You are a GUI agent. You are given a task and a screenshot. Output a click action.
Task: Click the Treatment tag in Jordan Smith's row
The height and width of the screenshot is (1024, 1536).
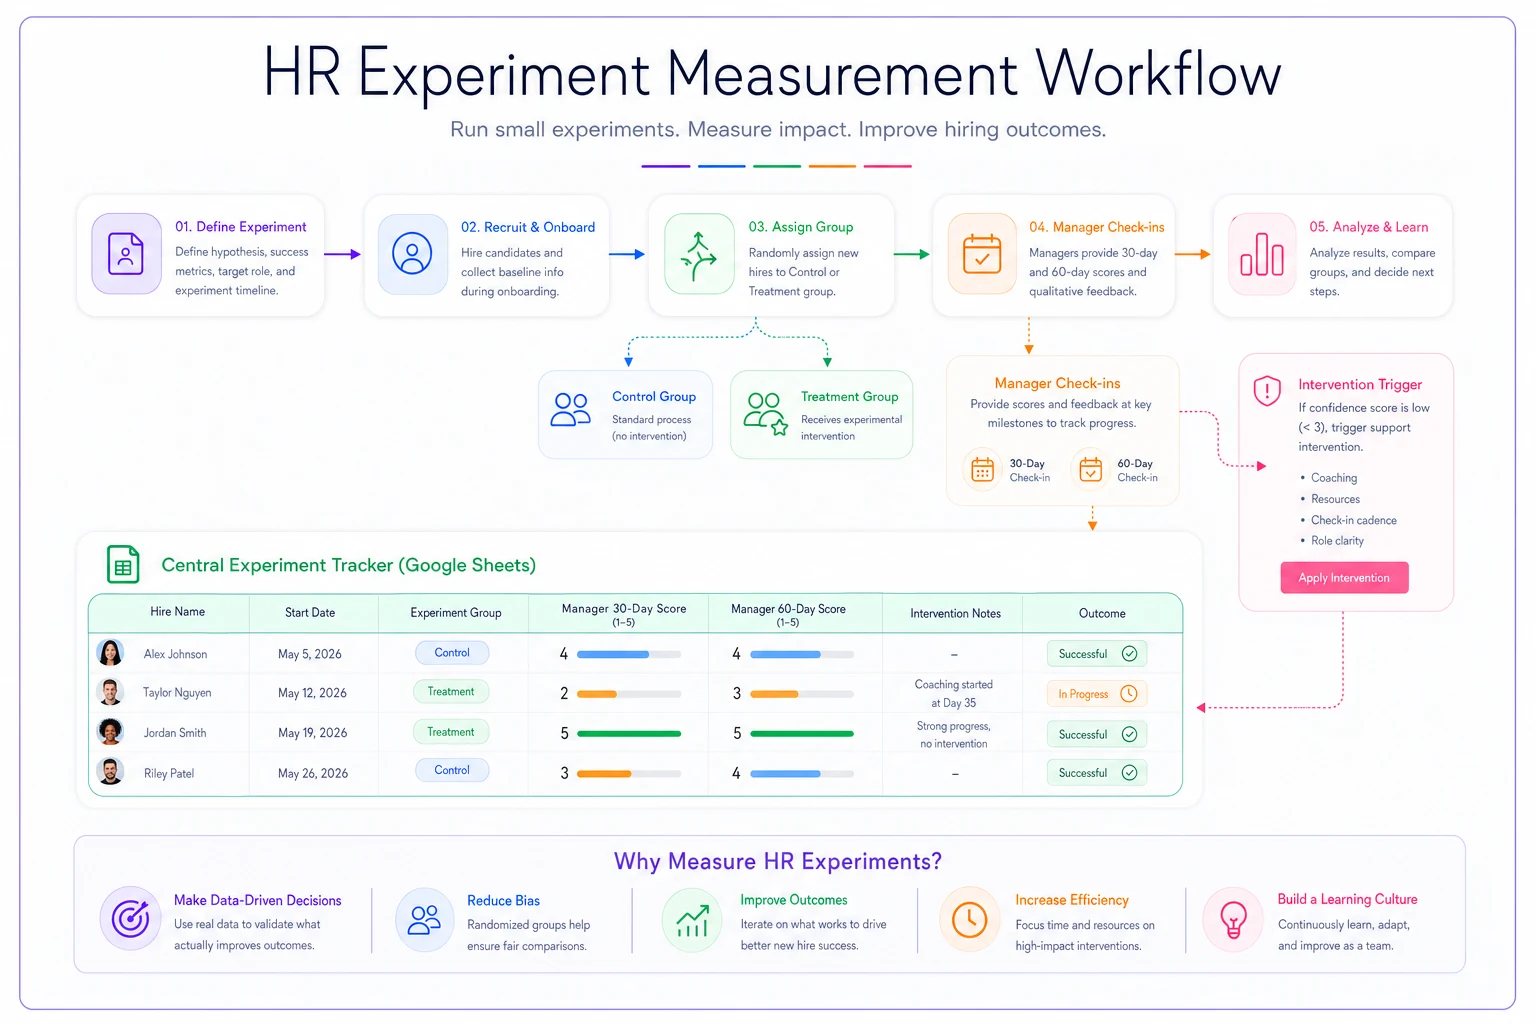451,732
